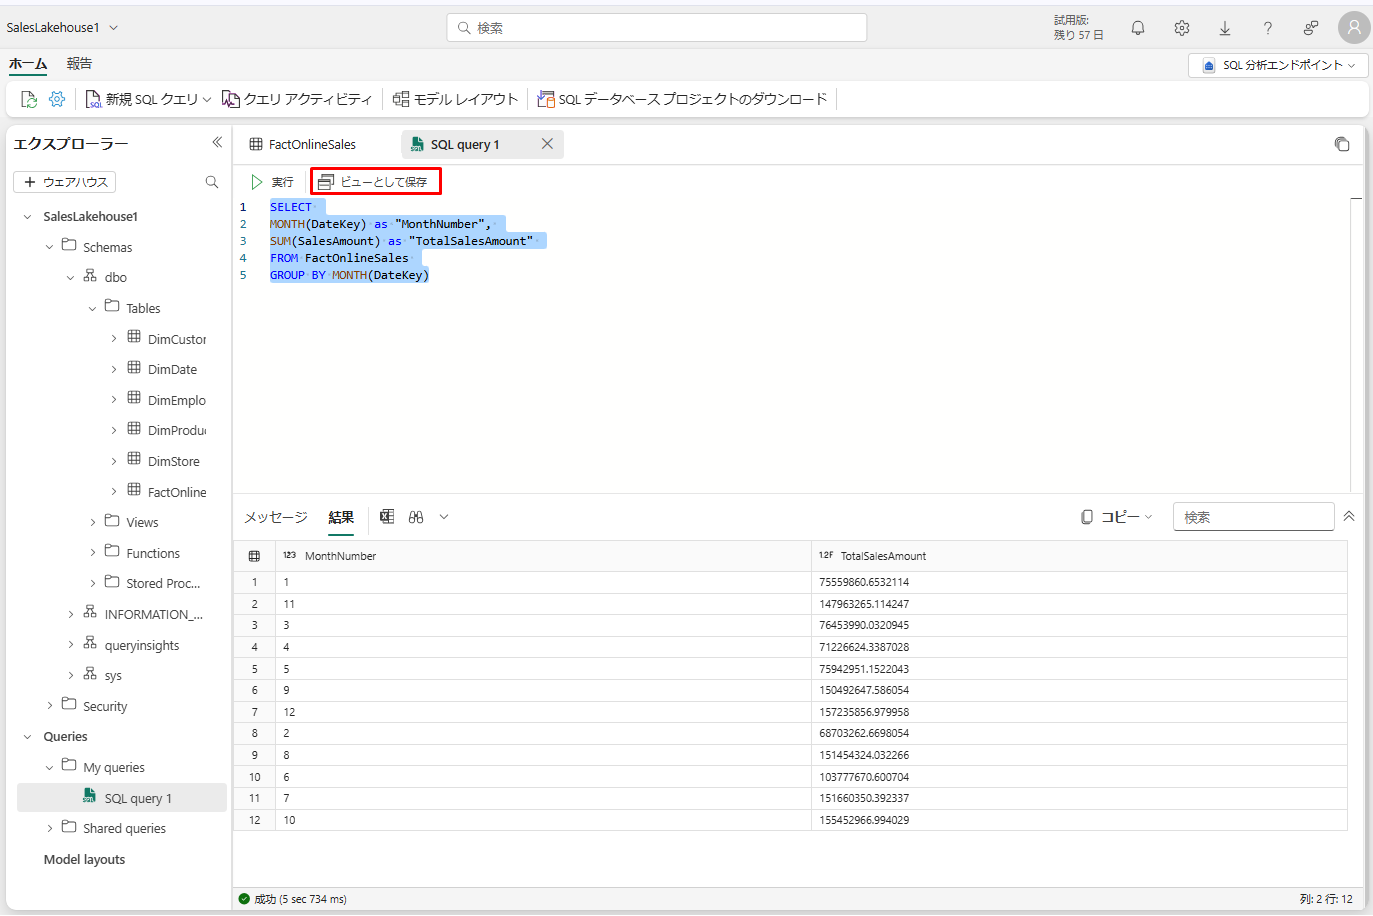The height and width of the screenshot is (916, 1373).
Task: Click the refresh icon in the ribbon toolbar
Action: 29,99
